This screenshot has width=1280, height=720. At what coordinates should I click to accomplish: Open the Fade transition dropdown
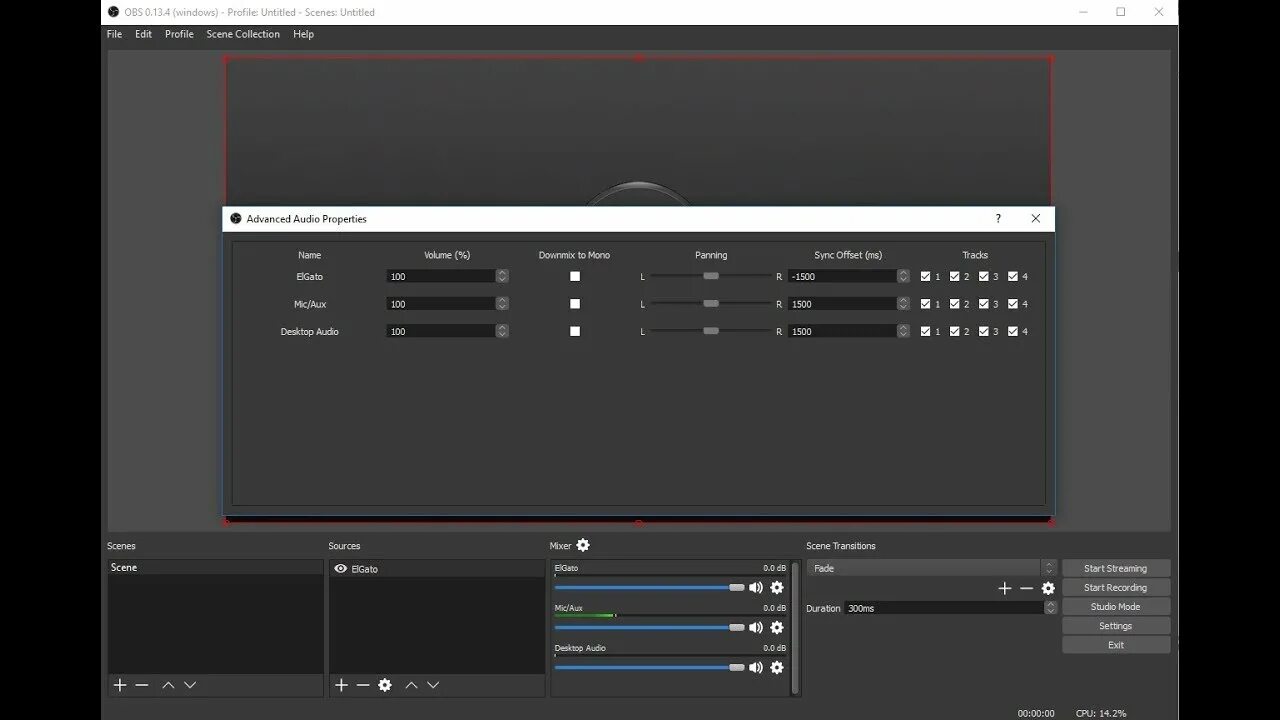[933, 568]
